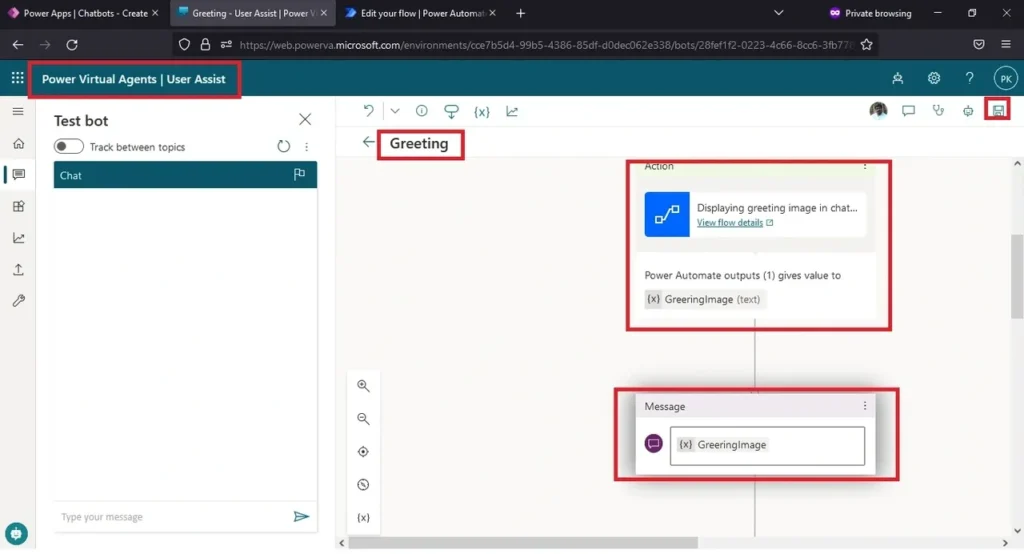The width and height of the screenshot is (1024, 554).
Task: Open the Settings gear in header
Action: pyautogui.click(x=934, y=78)
